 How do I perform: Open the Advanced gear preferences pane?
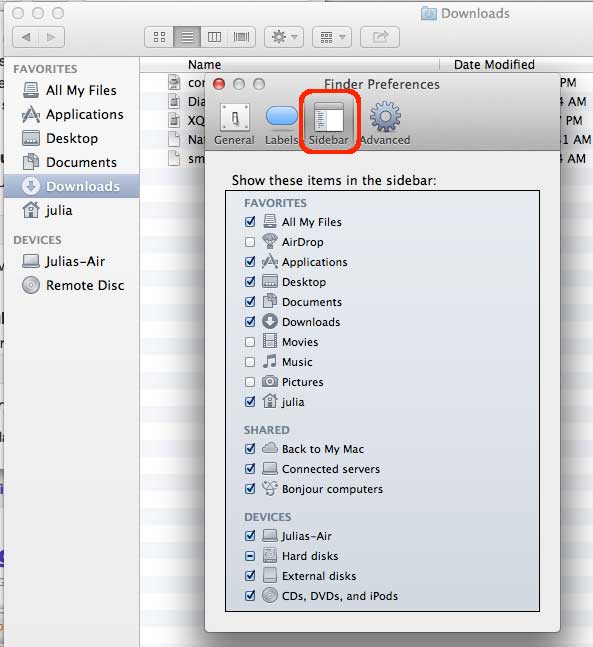click(385, 124)
